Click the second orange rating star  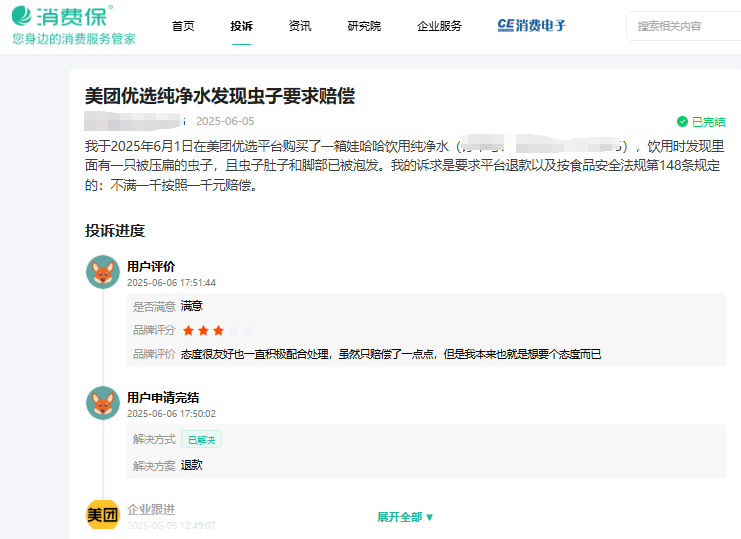pyautogui.click(x=203, y=330)
